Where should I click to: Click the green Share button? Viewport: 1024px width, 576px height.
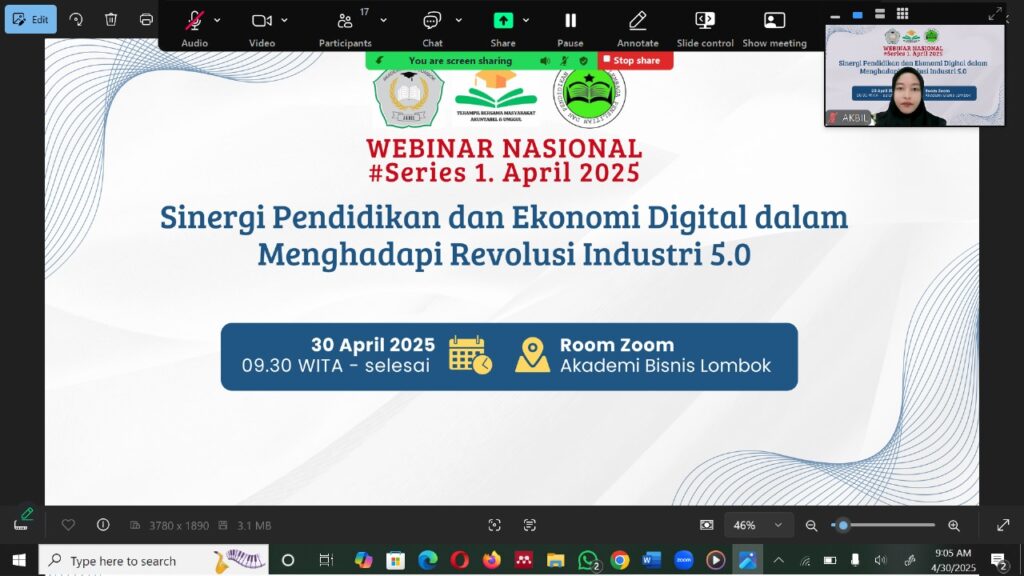[503, 28]
